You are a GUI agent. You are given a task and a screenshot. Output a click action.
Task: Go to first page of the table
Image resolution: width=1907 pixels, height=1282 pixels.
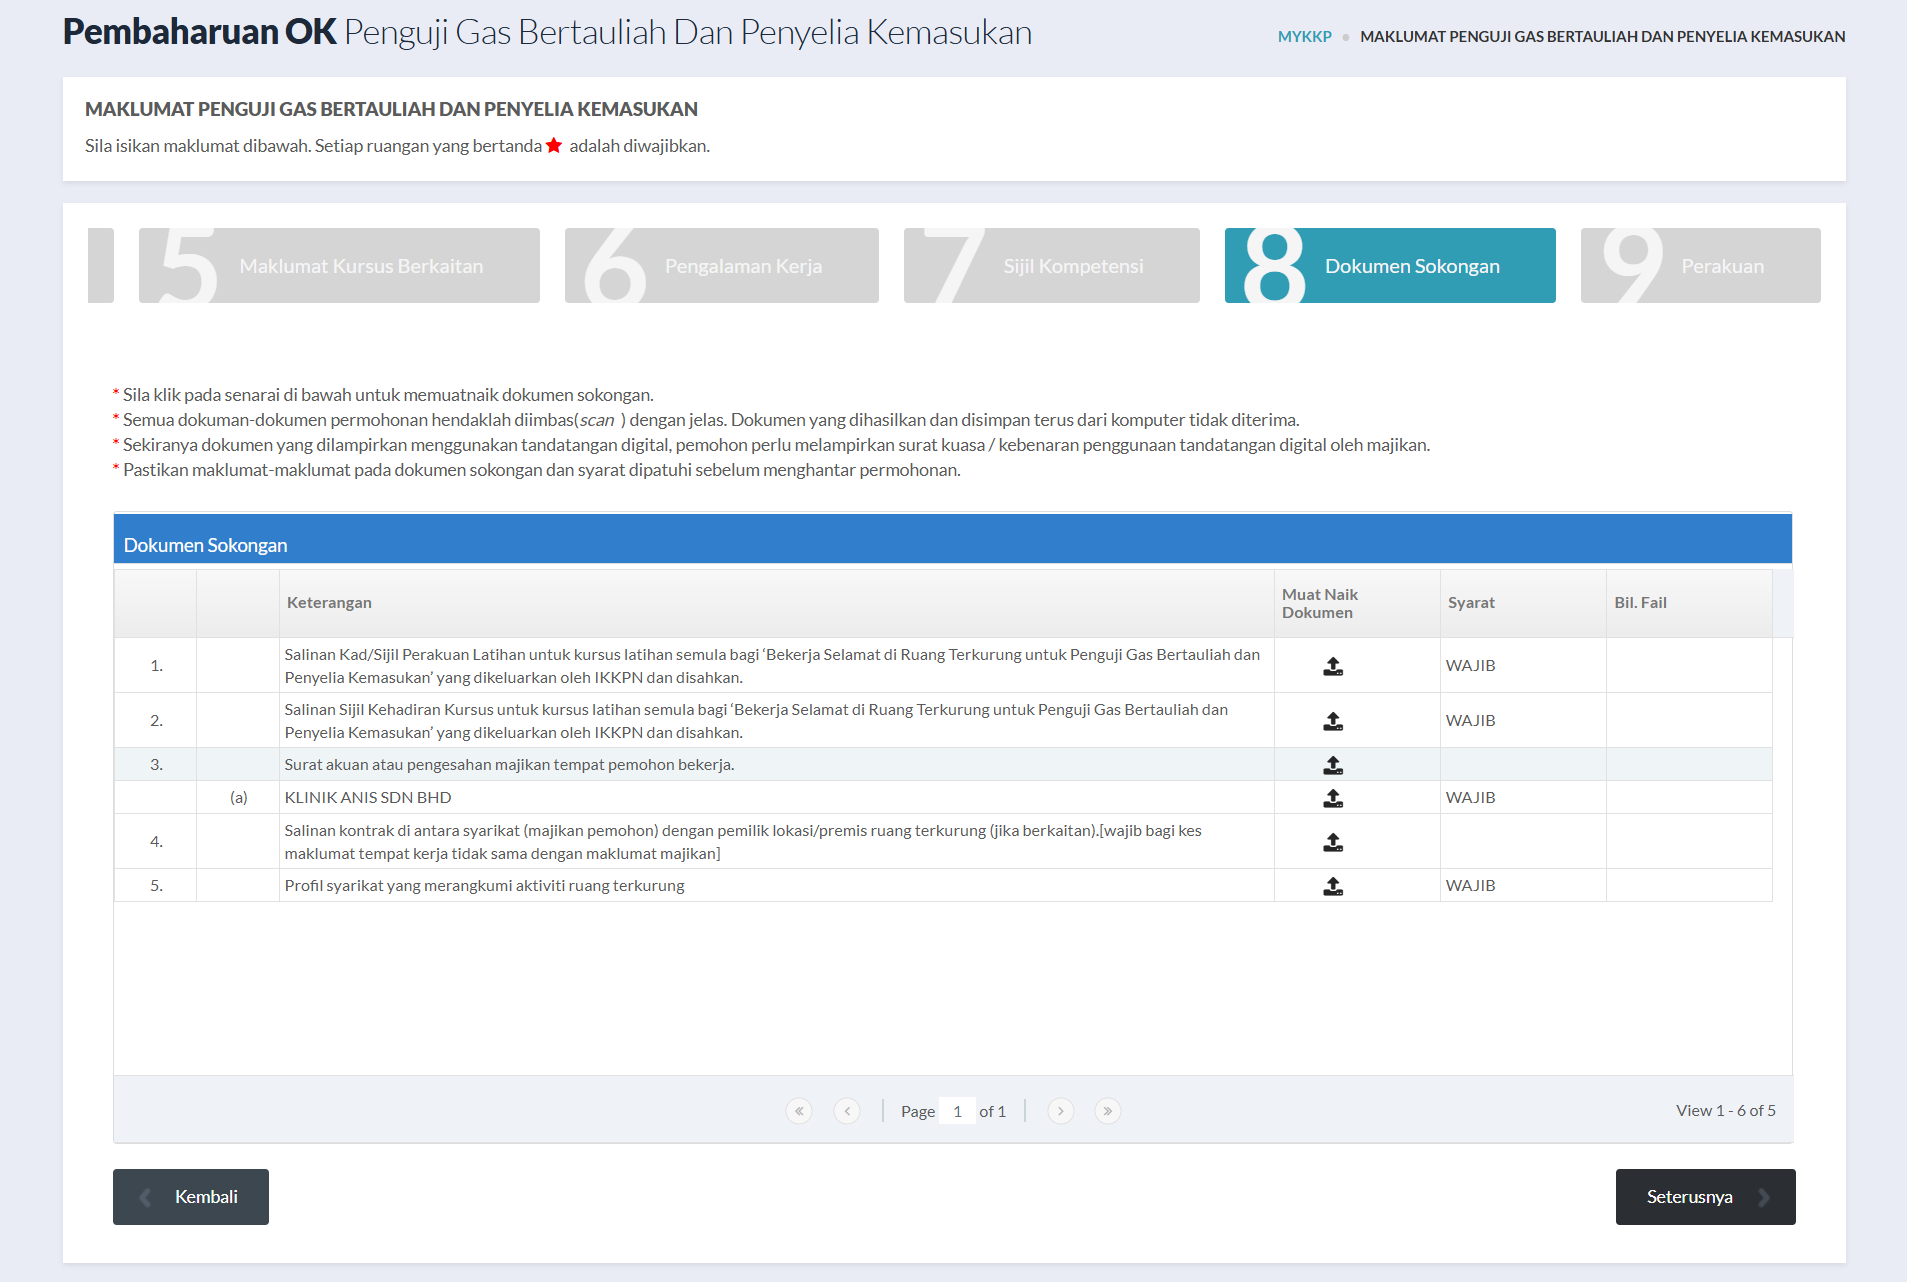[799, 1111]
